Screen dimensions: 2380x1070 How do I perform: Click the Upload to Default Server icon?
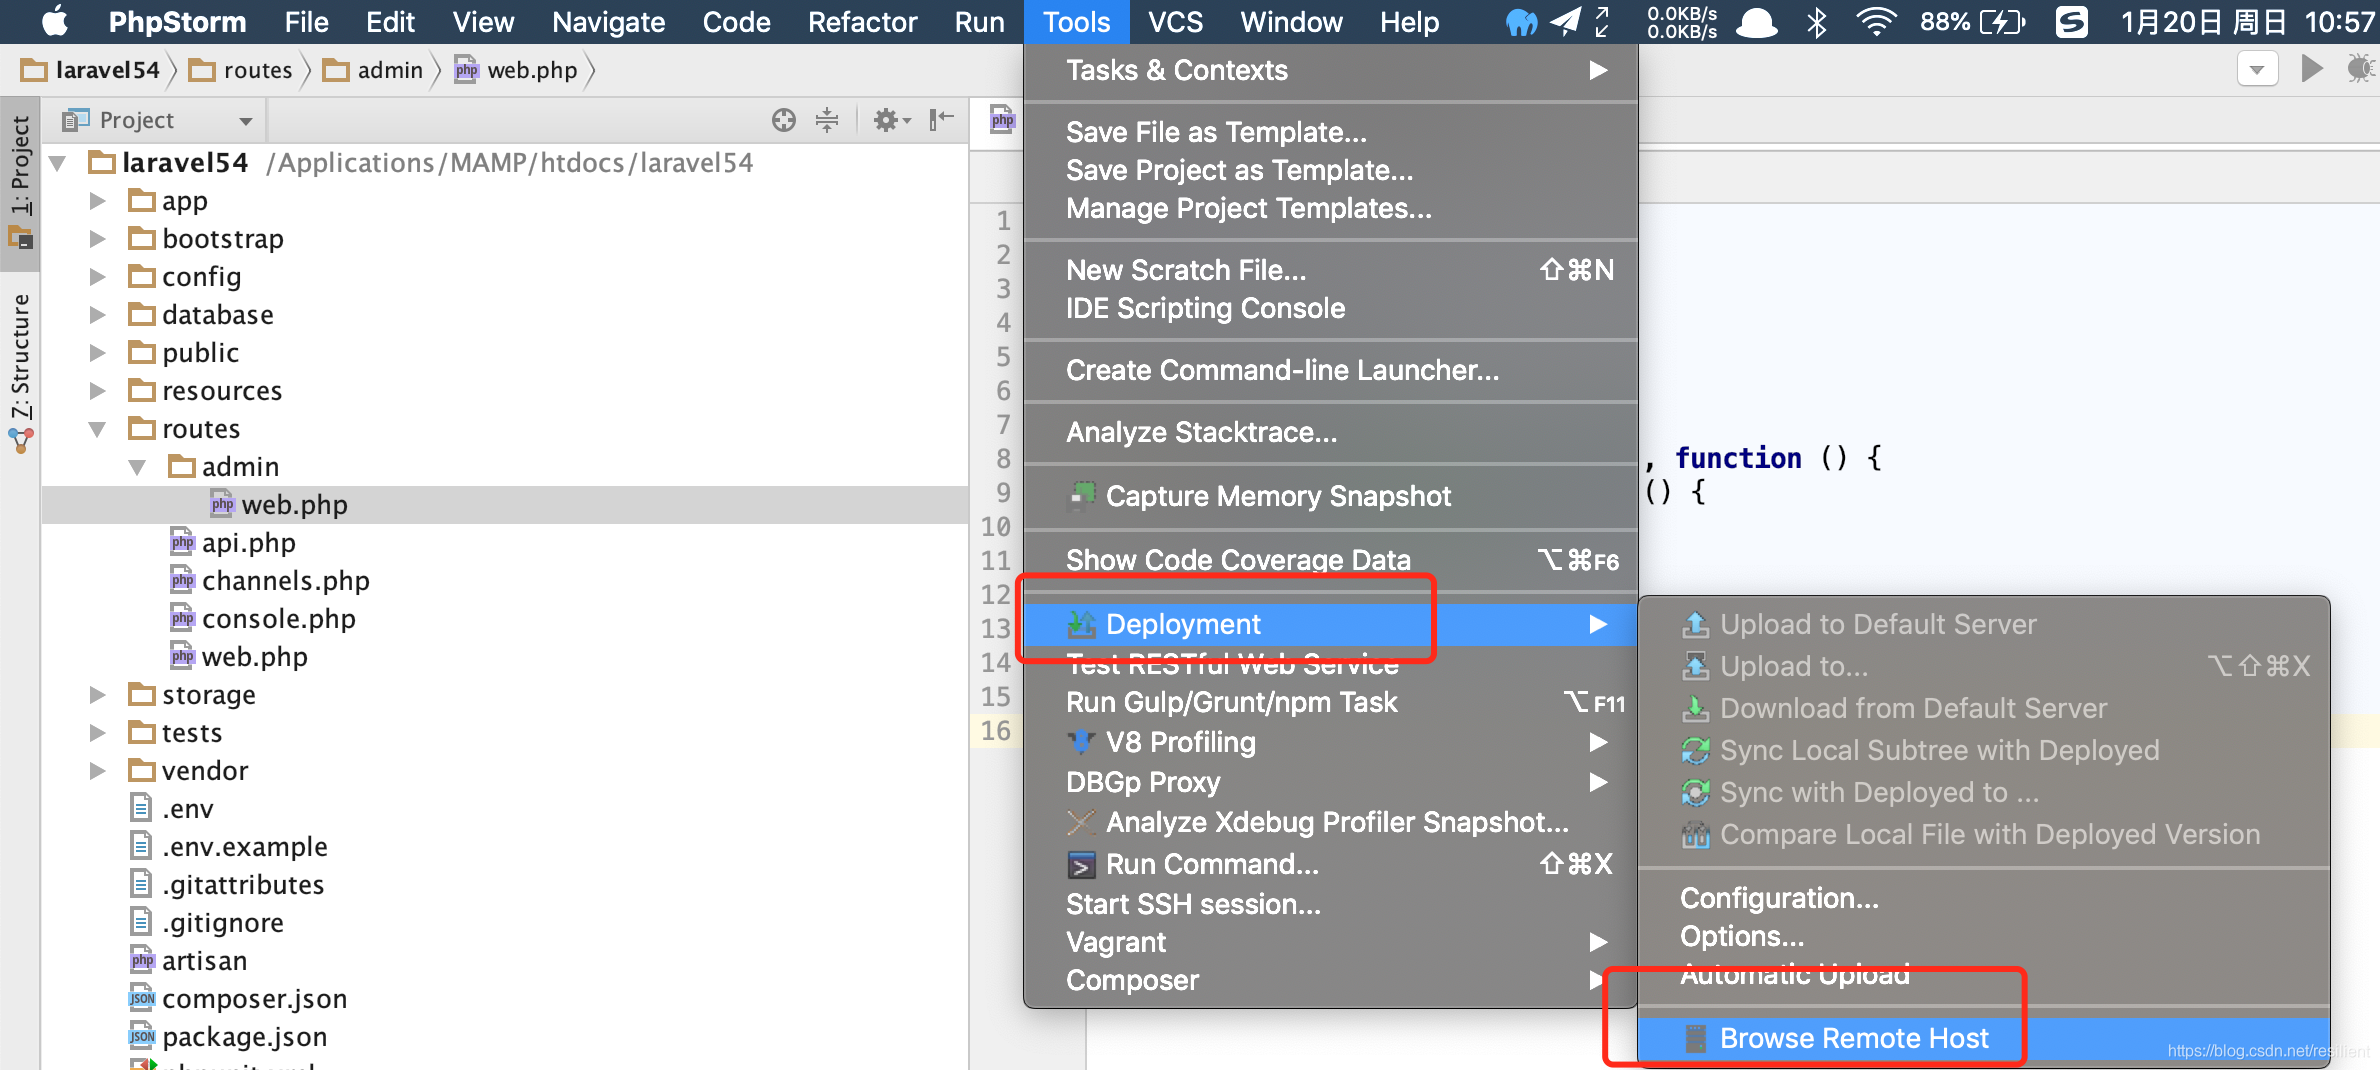(1695, 625)
